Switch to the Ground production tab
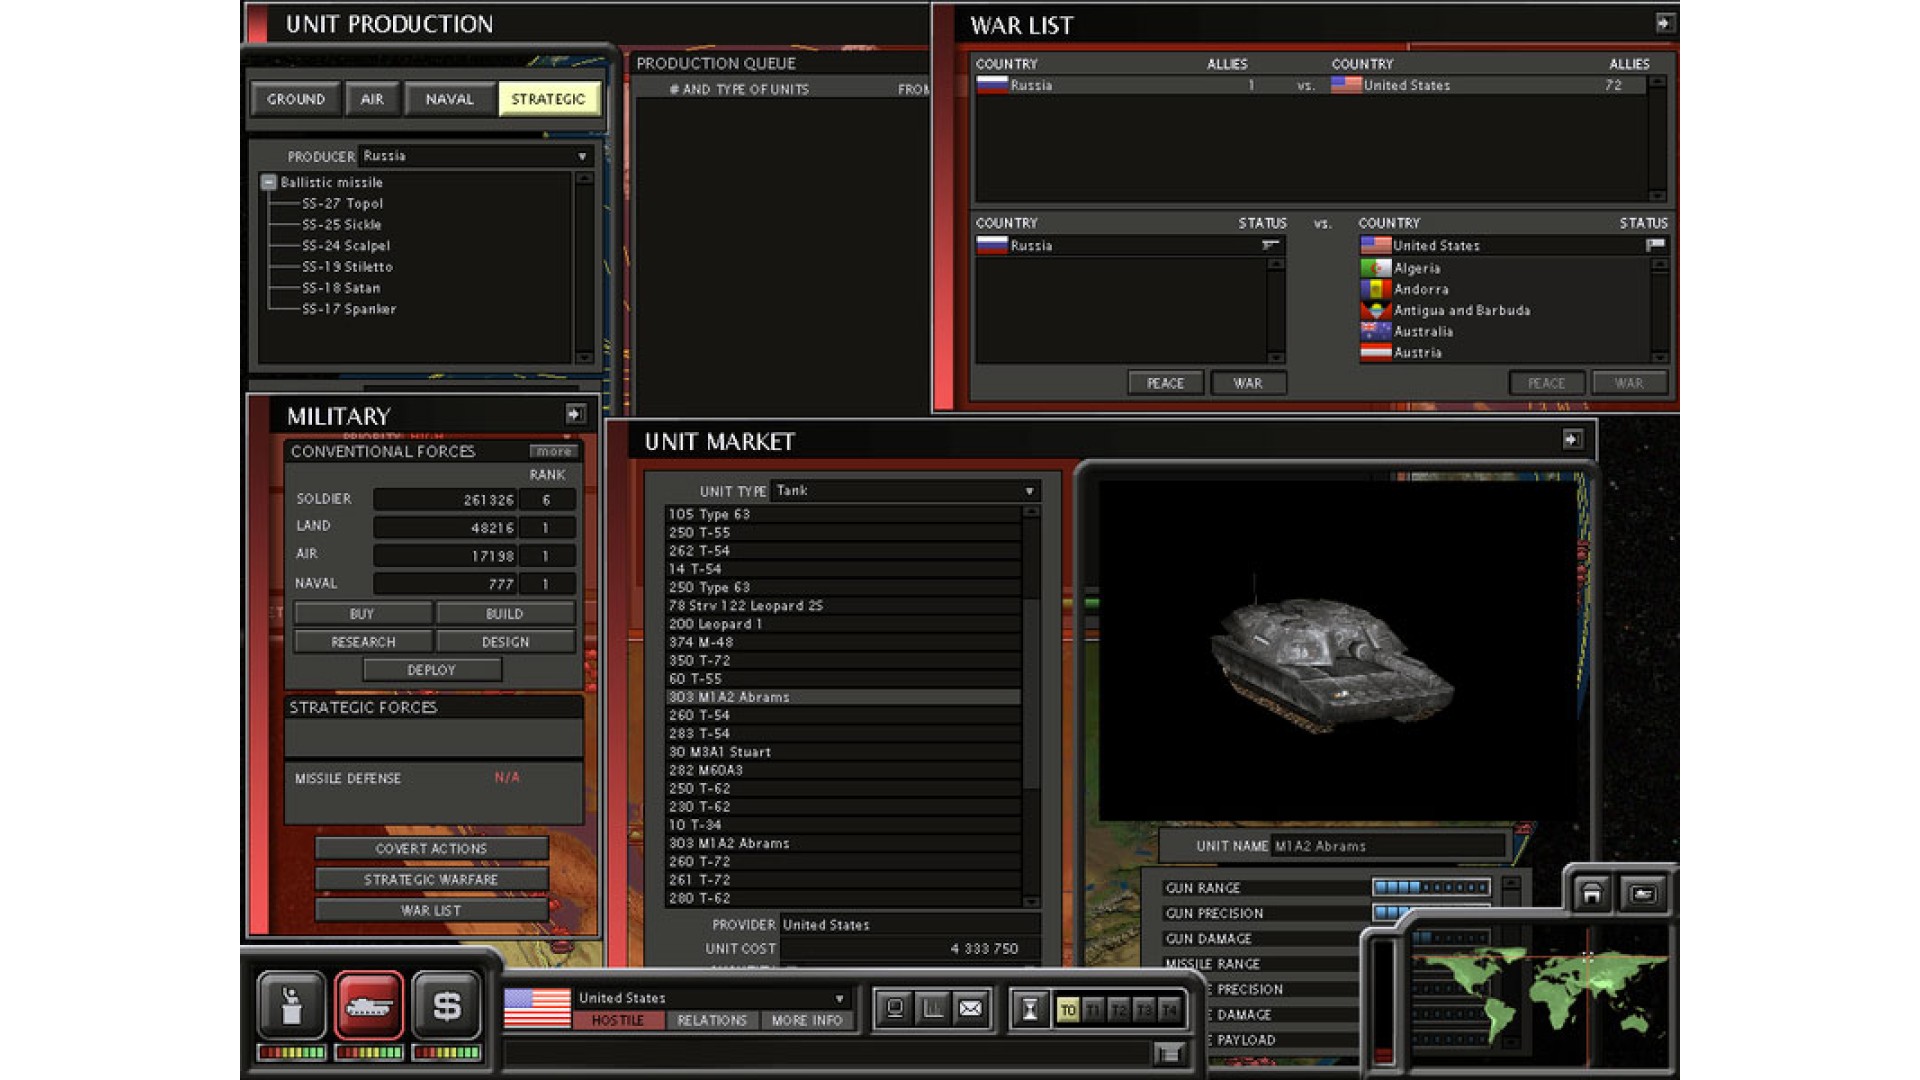Screen dimensions: 1920x1080 [x=295, y=99]
